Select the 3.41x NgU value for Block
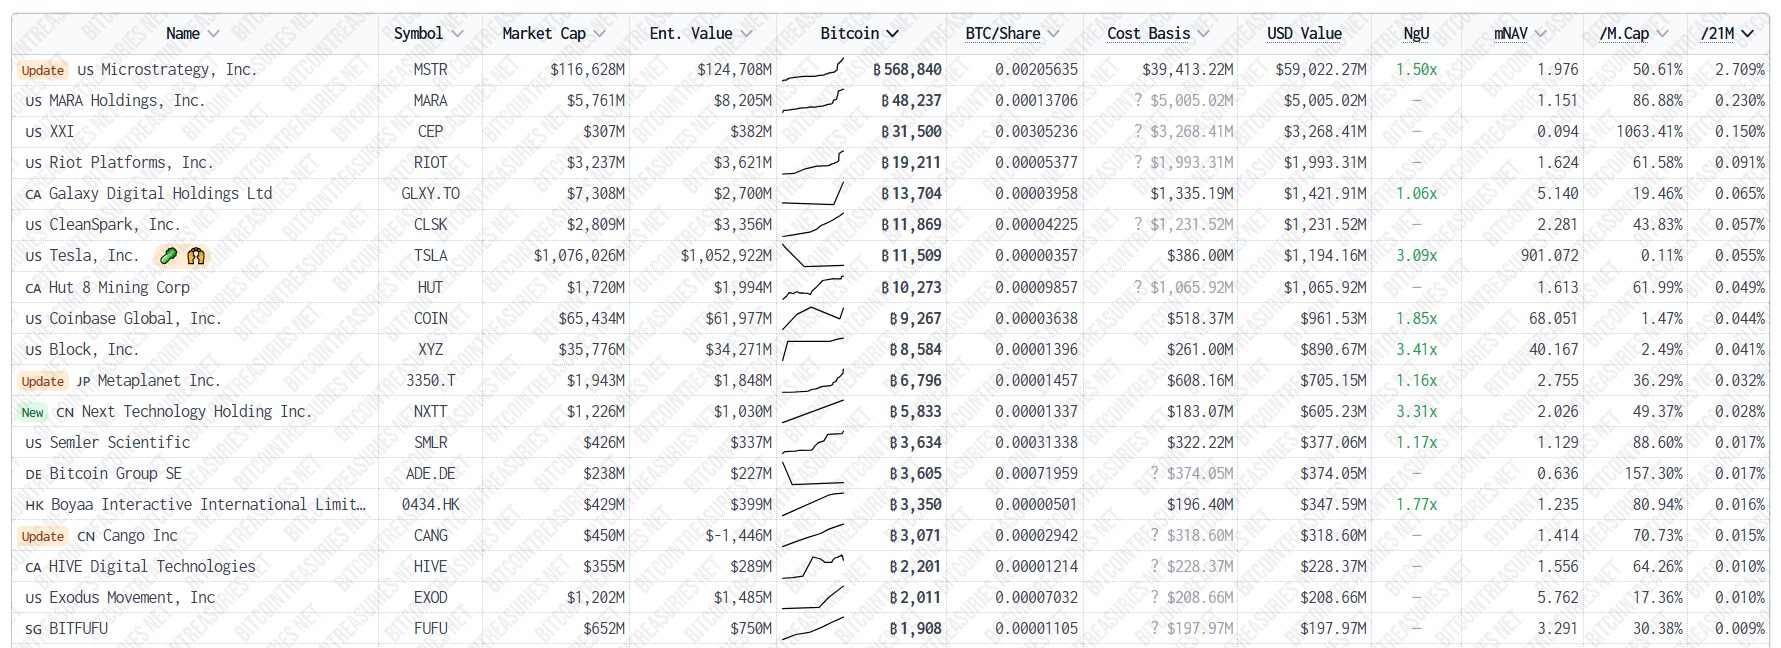 click(x=1417, y=349)
